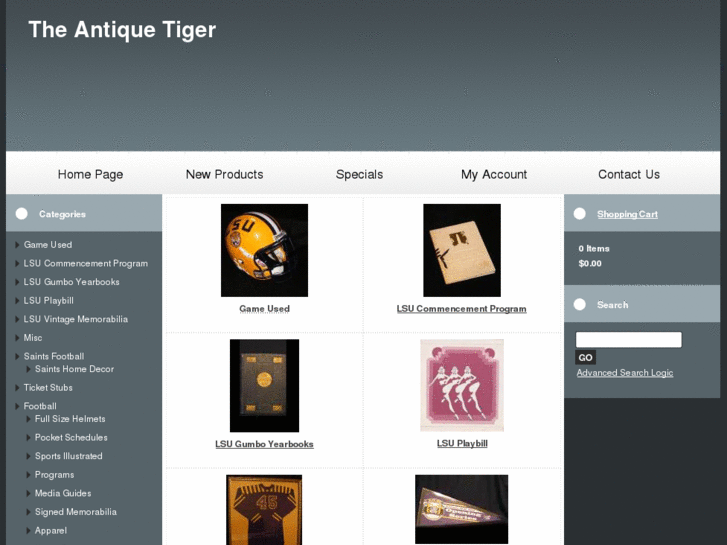Image resolution: width=727 pixels, height=545 pixels.
Task: Select Game Used in Categories sidebar
Action: 48,245
